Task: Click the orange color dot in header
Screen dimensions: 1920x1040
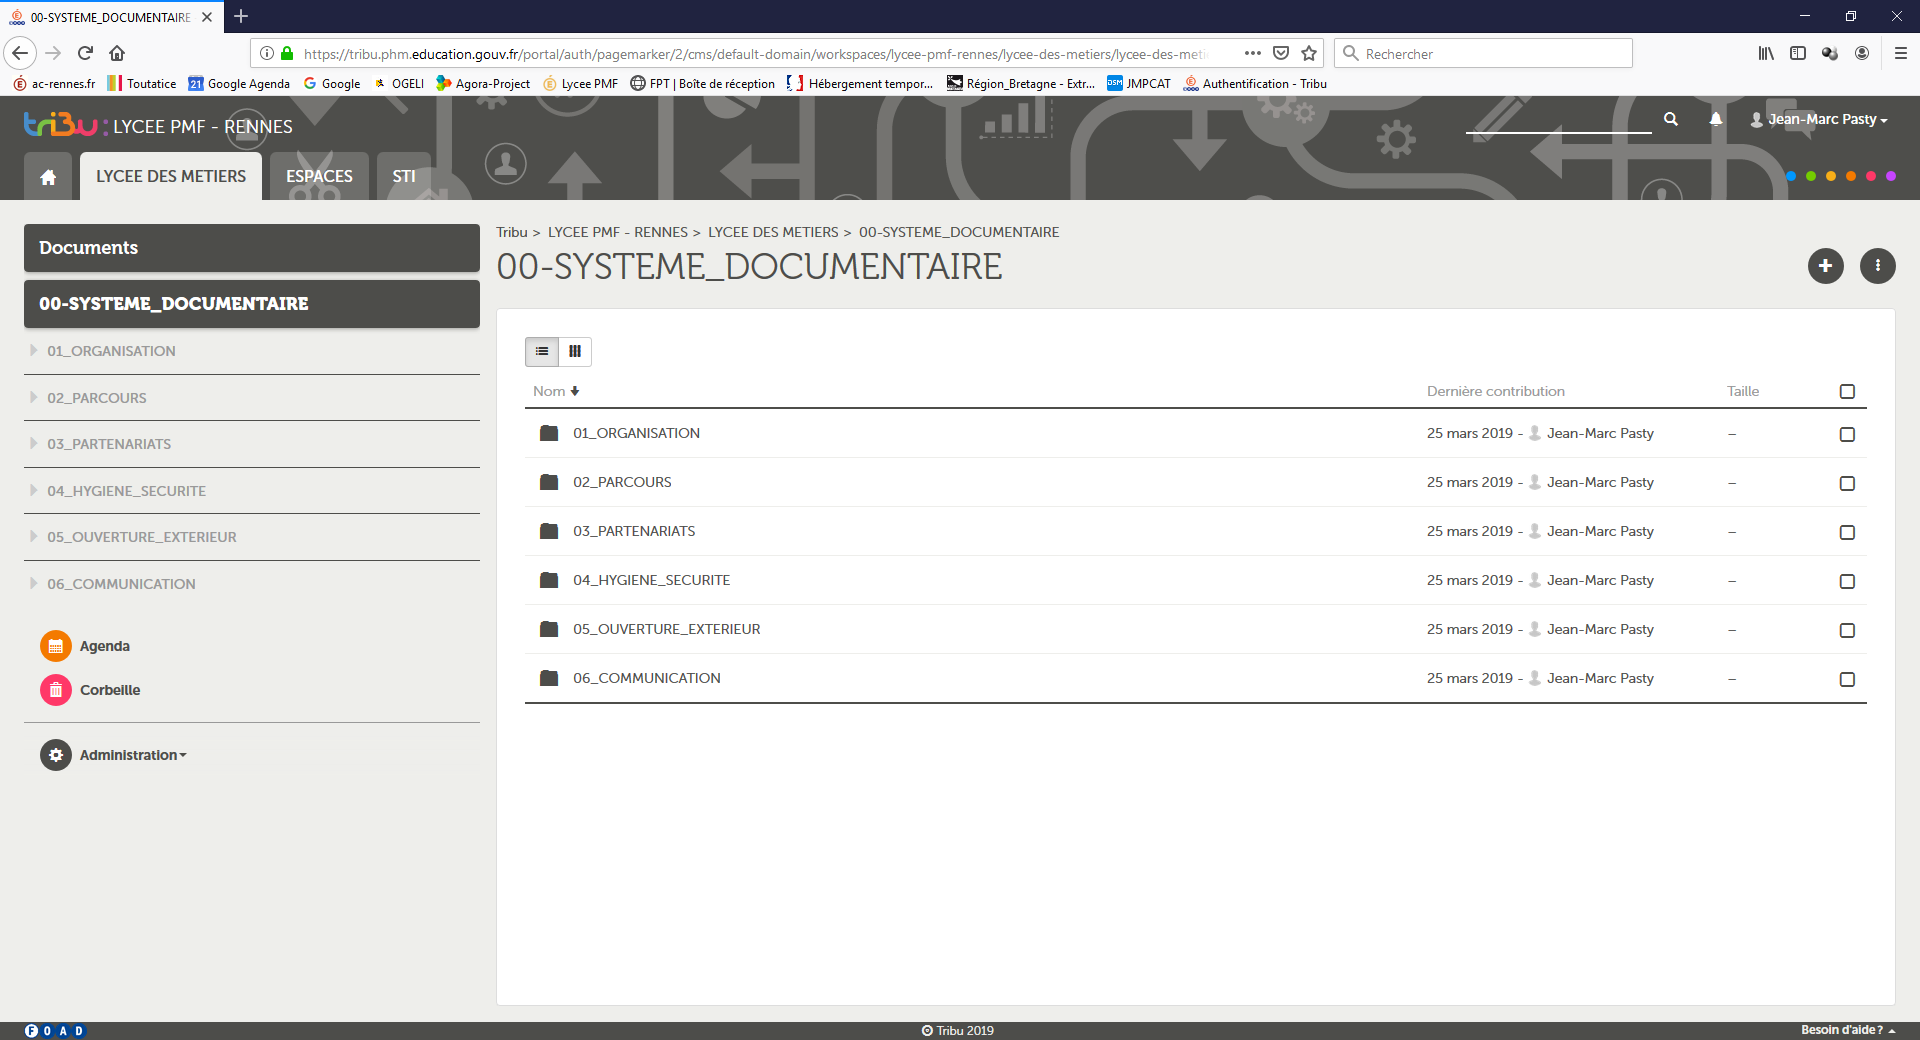Action: (x=1850, y=176)
